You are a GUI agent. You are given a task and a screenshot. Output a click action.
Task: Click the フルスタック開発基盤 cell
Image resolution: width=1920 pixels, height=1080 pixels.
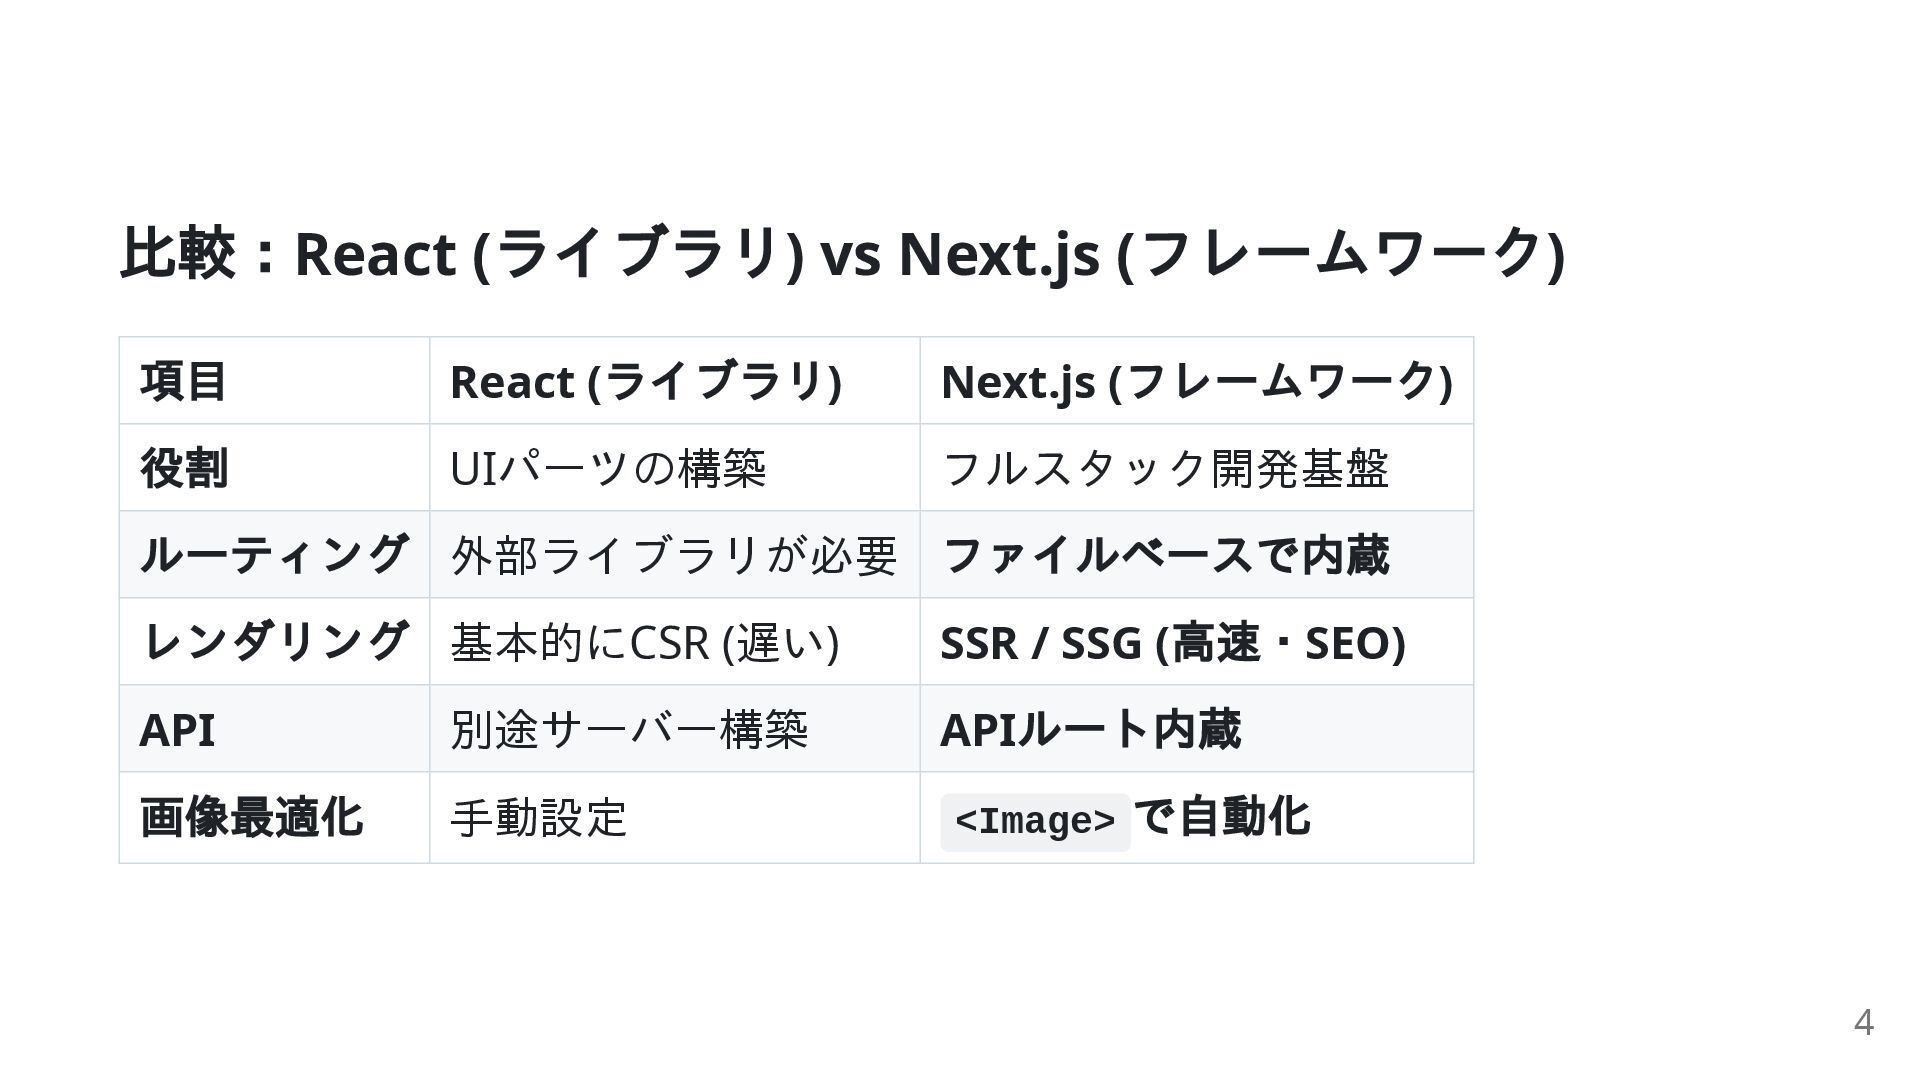click(1165, 468)
